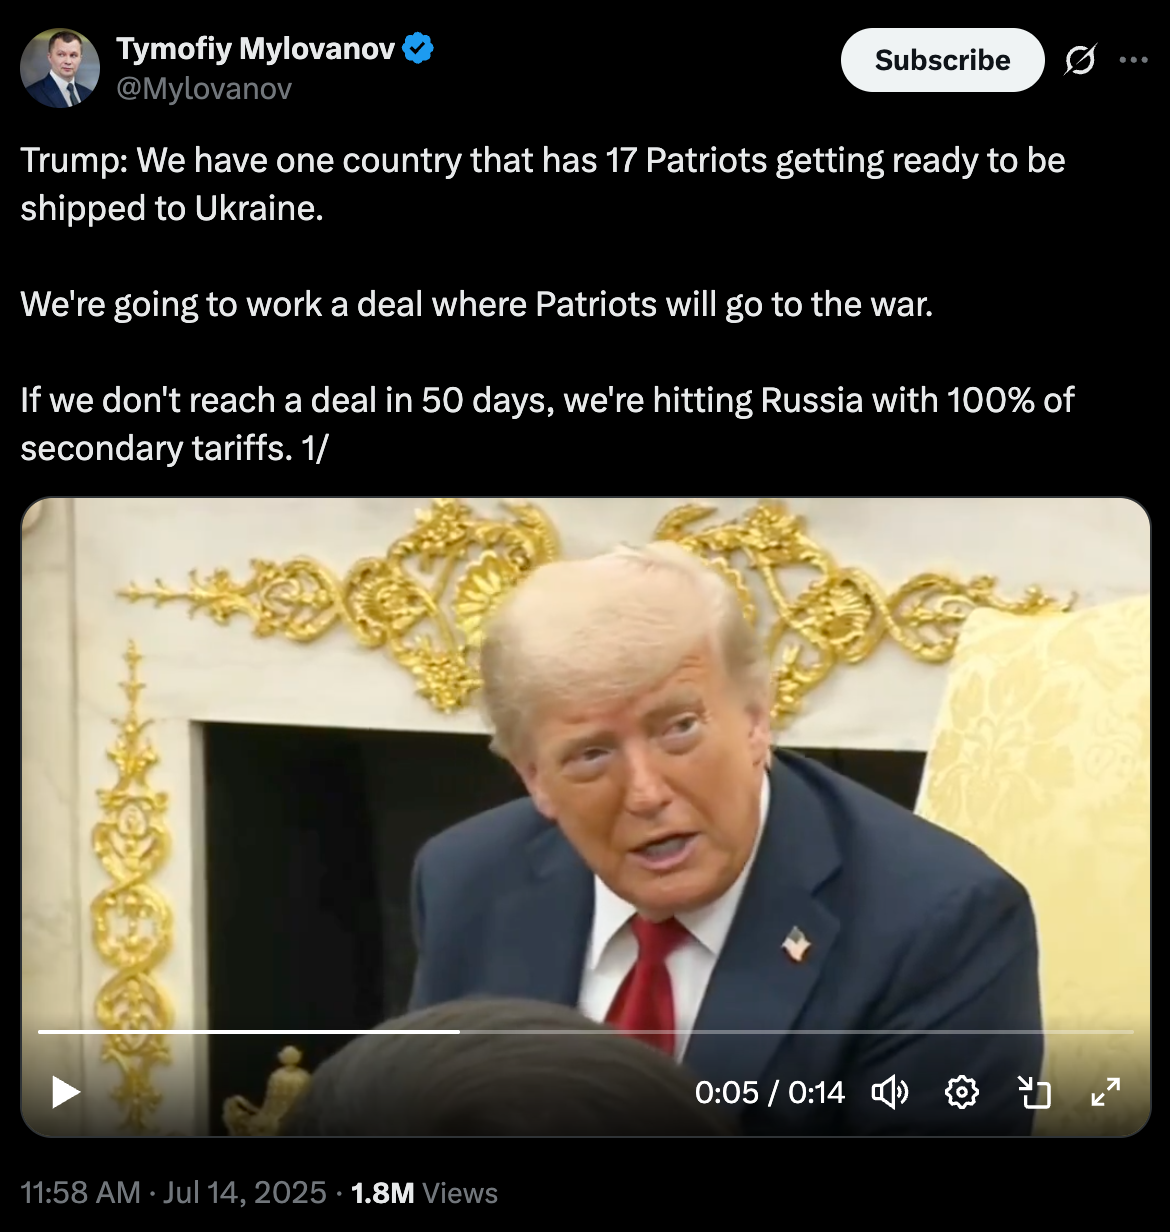Click the 0:05 / 0:14 time display

[770, 1092]
